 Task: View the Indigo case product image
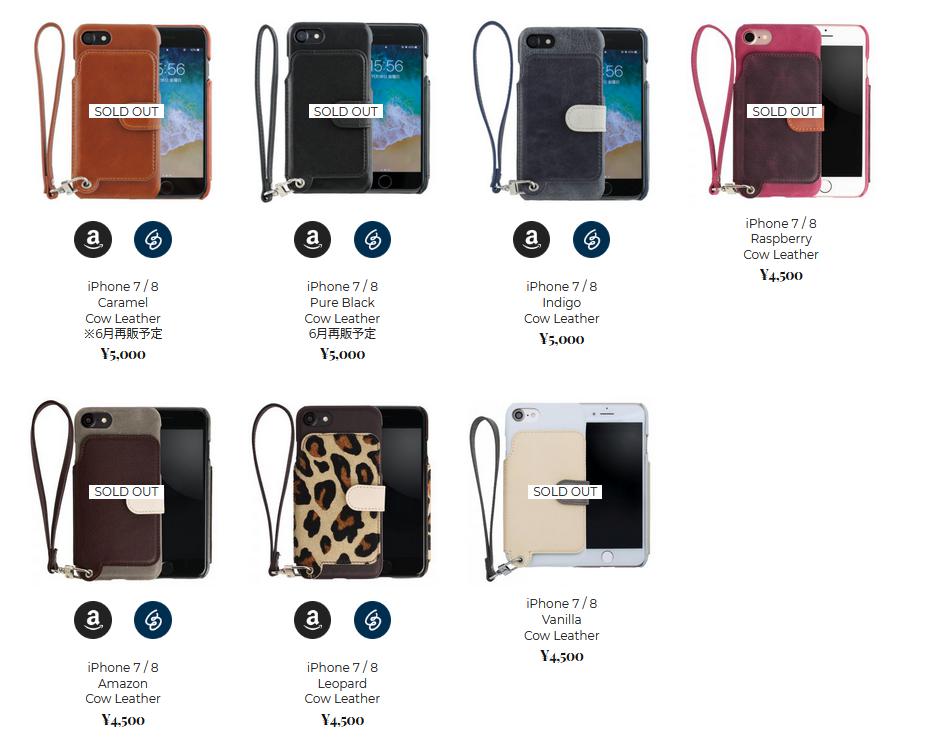(562, 111)
